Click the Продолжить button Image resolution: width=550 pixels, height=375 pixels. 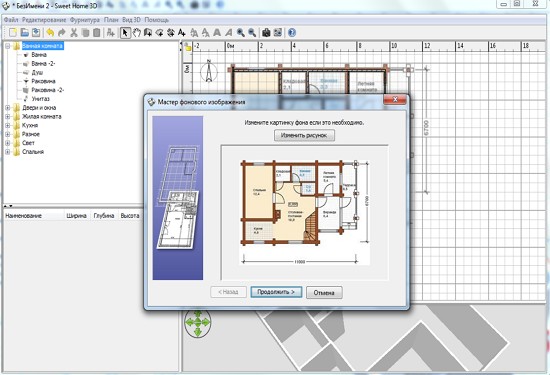pyautogui.click(x=276, y=292)
